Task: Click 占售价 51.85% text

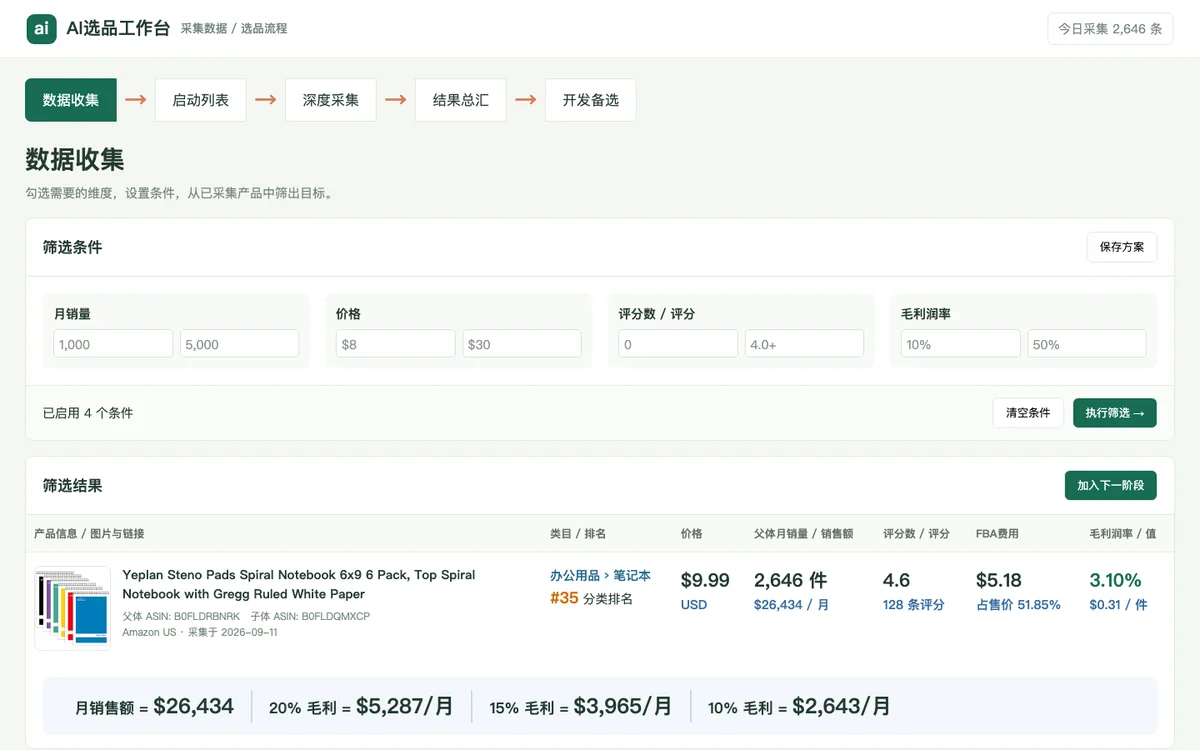Action: [x=1018, y=605]
